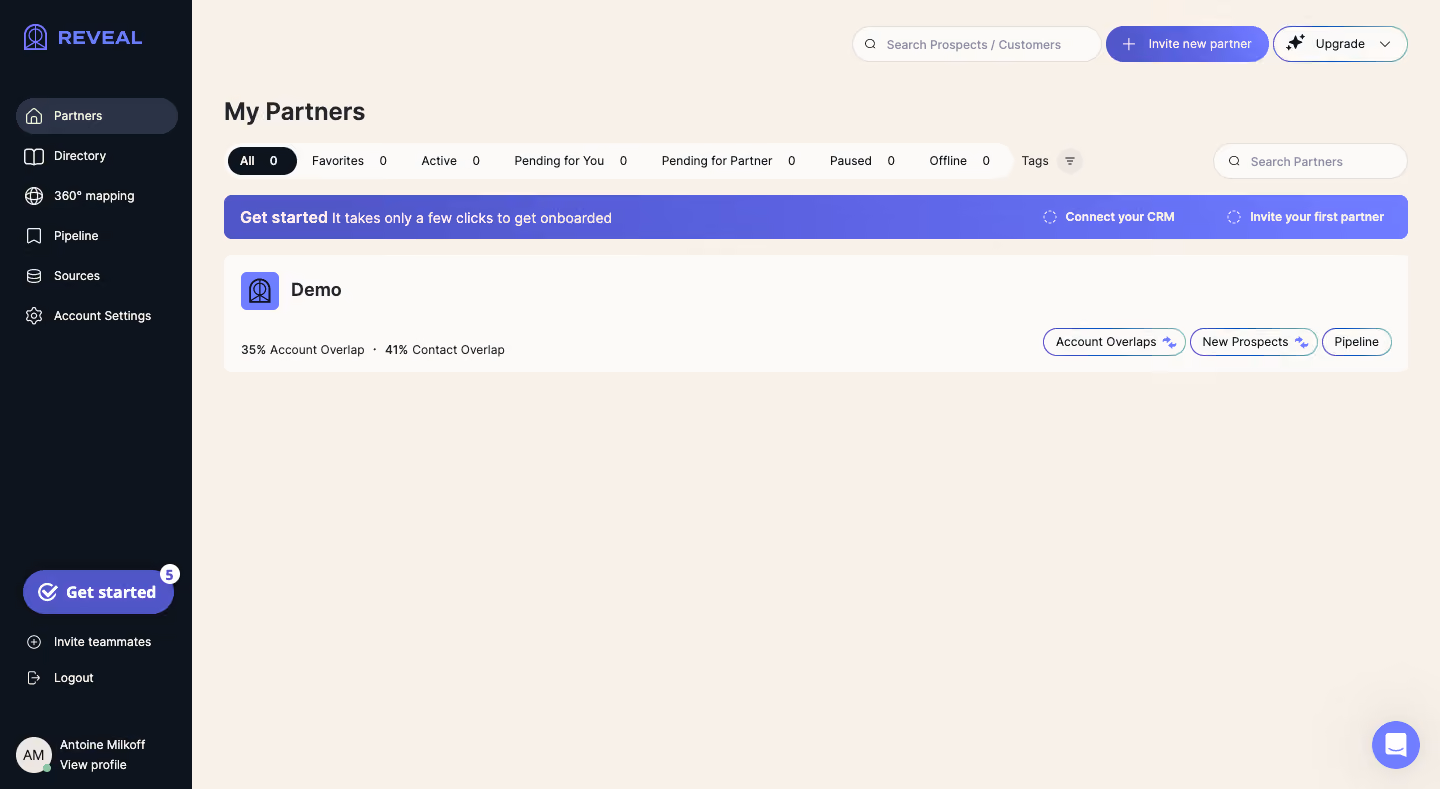Click the sparkle icon on the Upgrade button
Viewport: 1440px width, 789px height.
(x=1295, y=43)
